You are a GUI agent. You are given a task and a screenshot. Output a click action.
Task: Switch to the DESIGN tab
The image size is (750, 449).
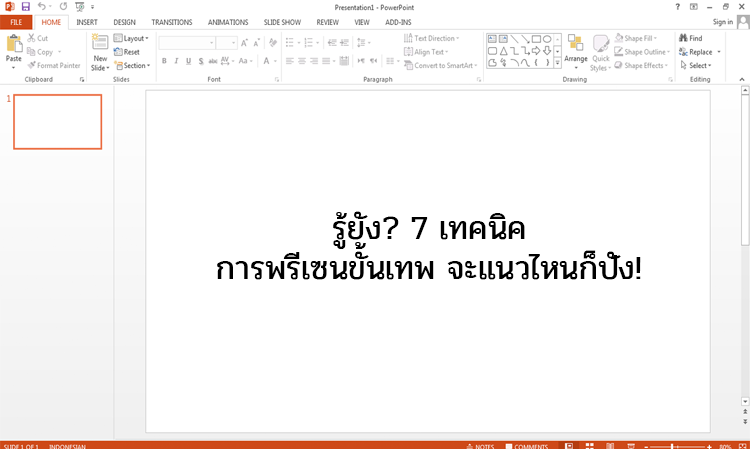point(124,22)
